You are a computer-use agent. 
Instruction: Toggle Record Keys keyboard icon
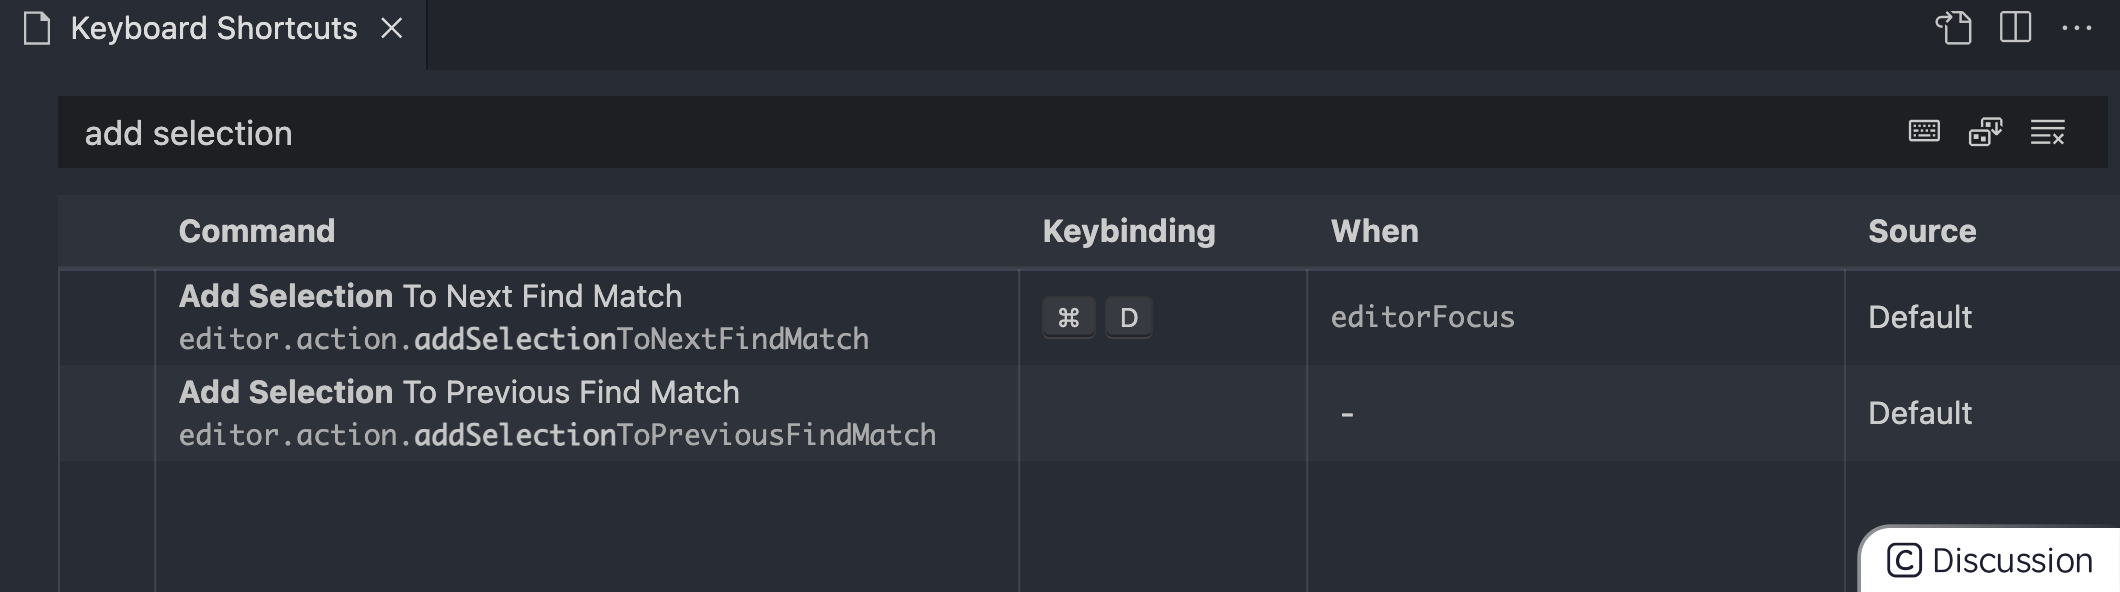coord(1924,131)
